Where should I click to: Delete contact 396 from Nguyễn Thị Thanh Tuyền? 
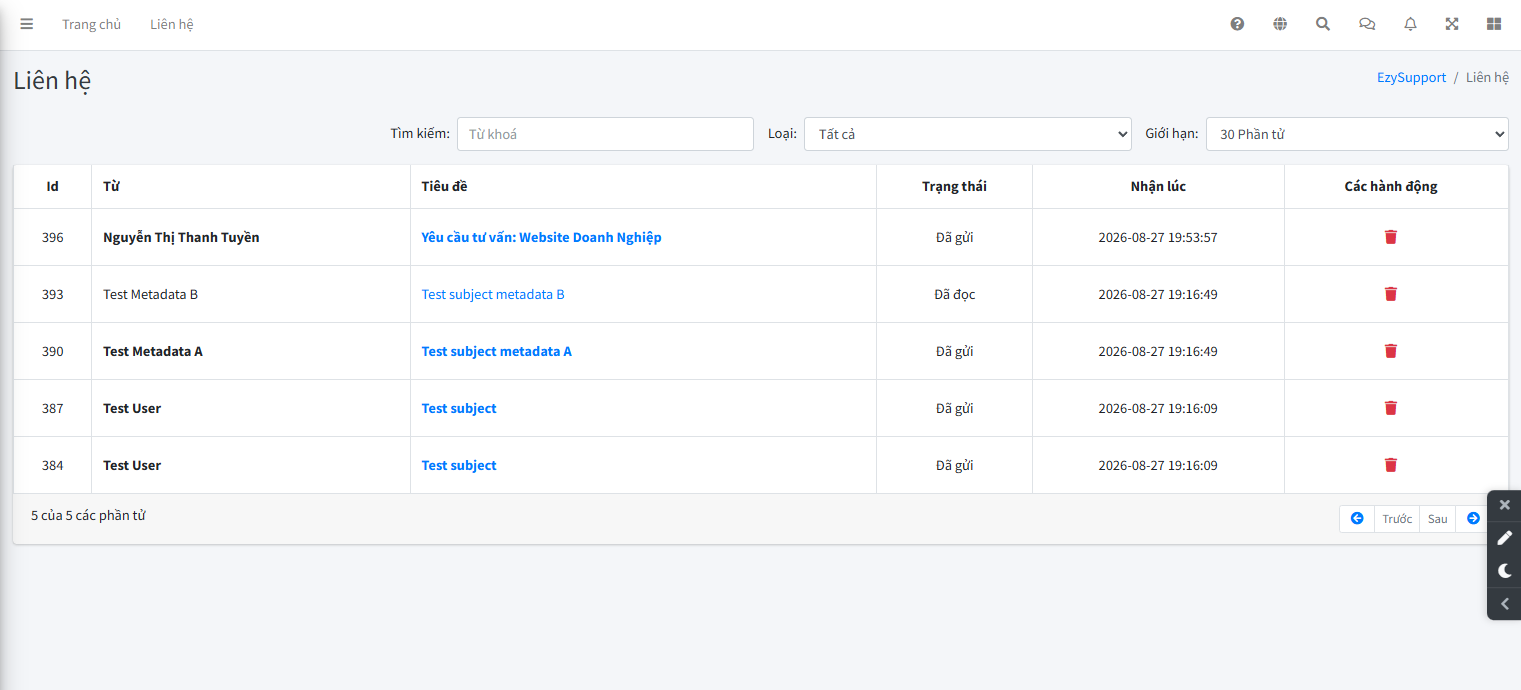coord(1390,237)
